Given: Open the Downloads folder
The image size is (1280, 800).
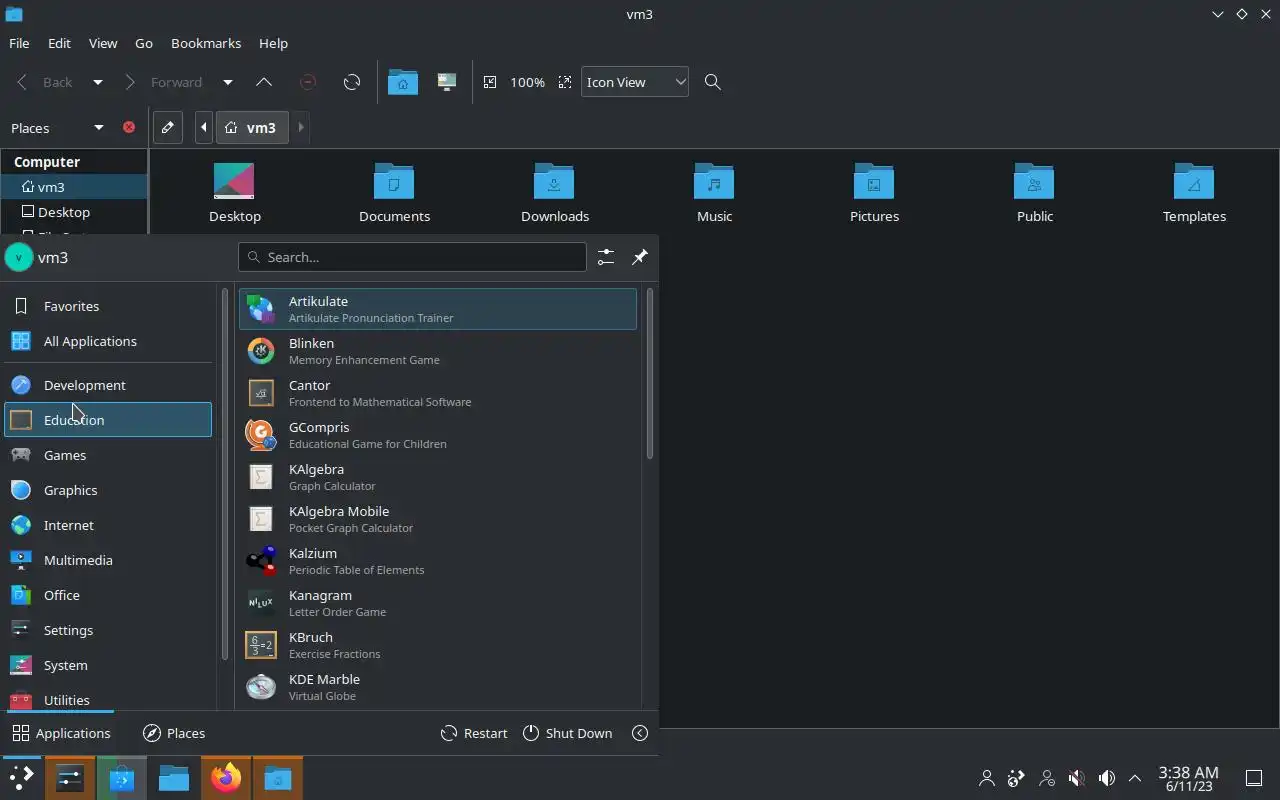Looking at the screenshot, I should (x=554, y=193).
